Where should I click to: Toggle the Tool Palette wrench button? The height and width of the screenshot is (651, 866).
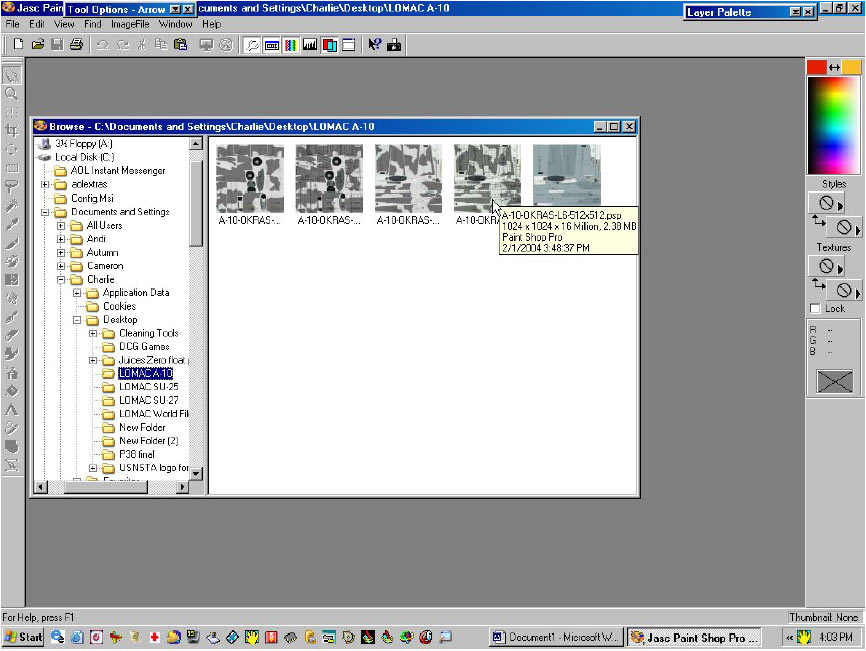252,45
